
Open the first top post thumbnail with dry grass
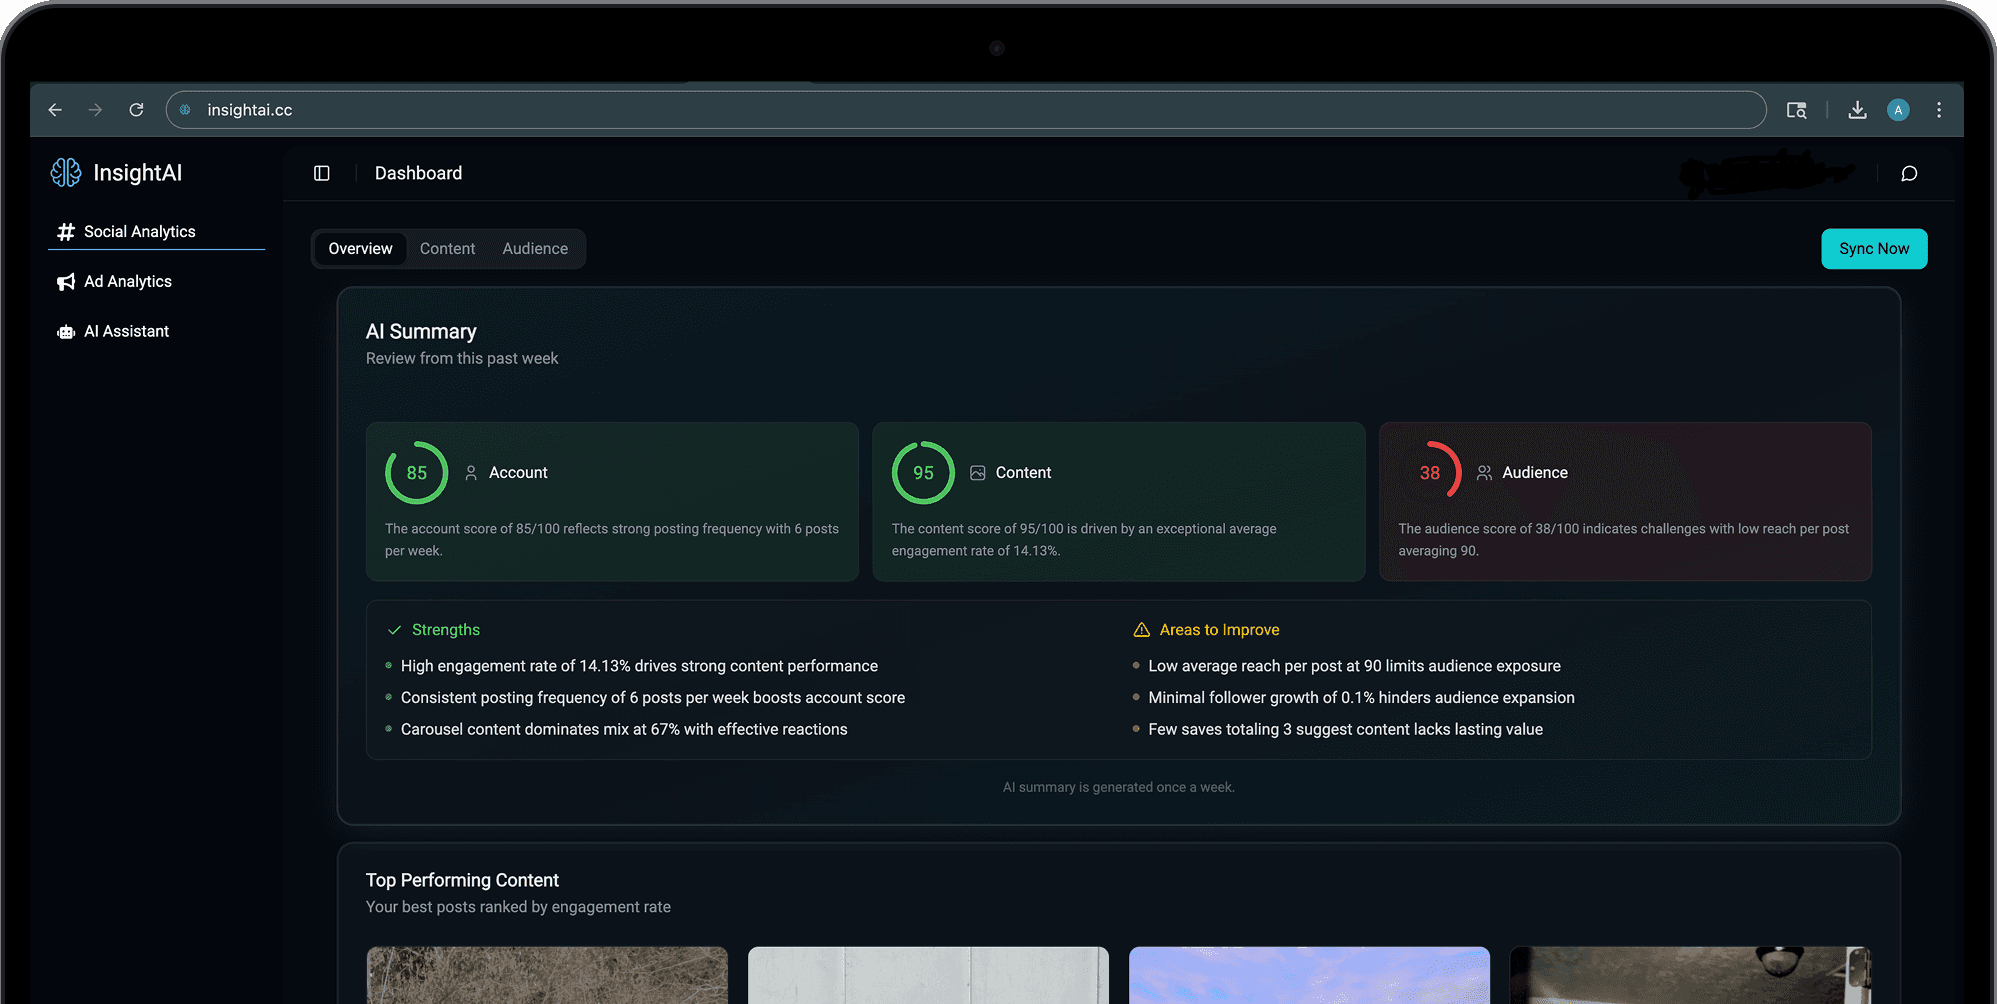click(547, 975)
